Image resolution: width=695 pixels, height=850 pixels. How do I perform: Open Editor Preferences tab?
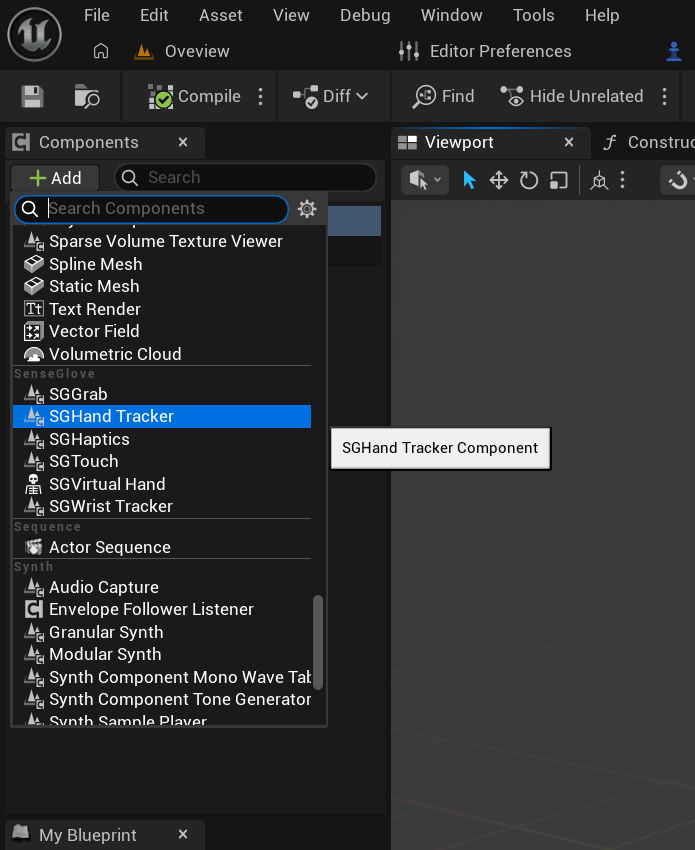485,51
